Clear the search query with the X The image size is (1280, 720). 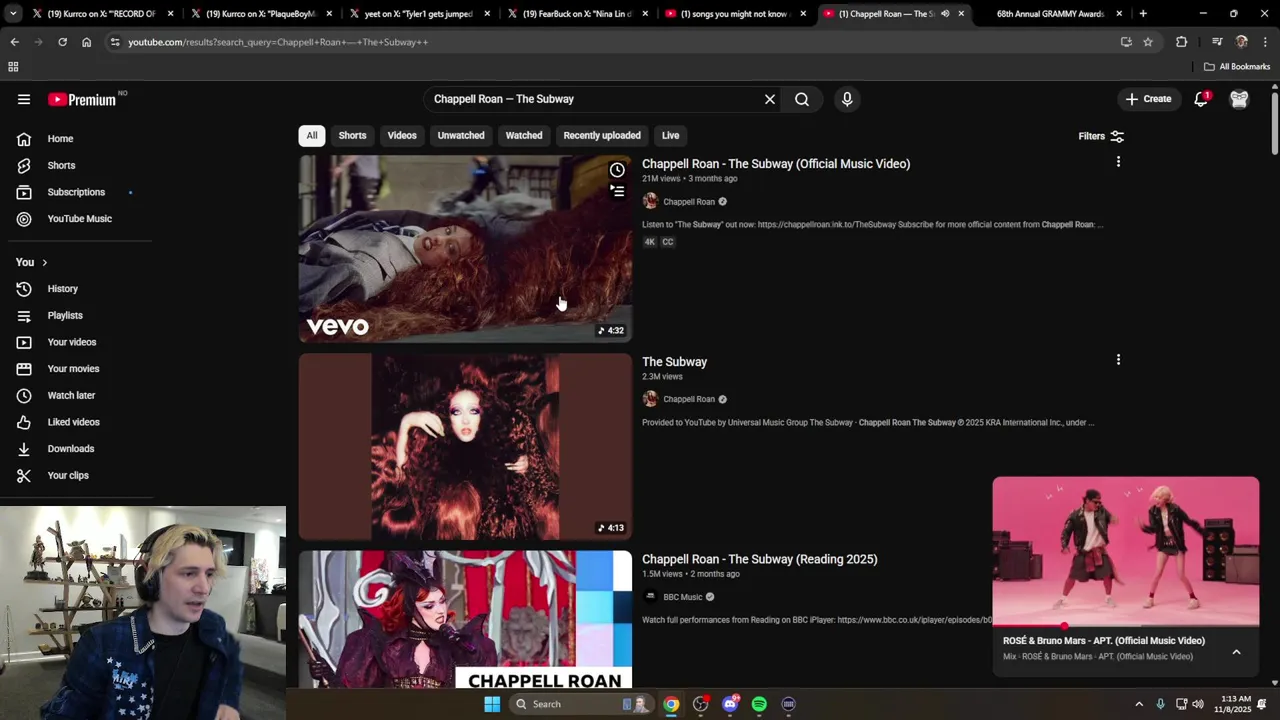pos(770,99)
